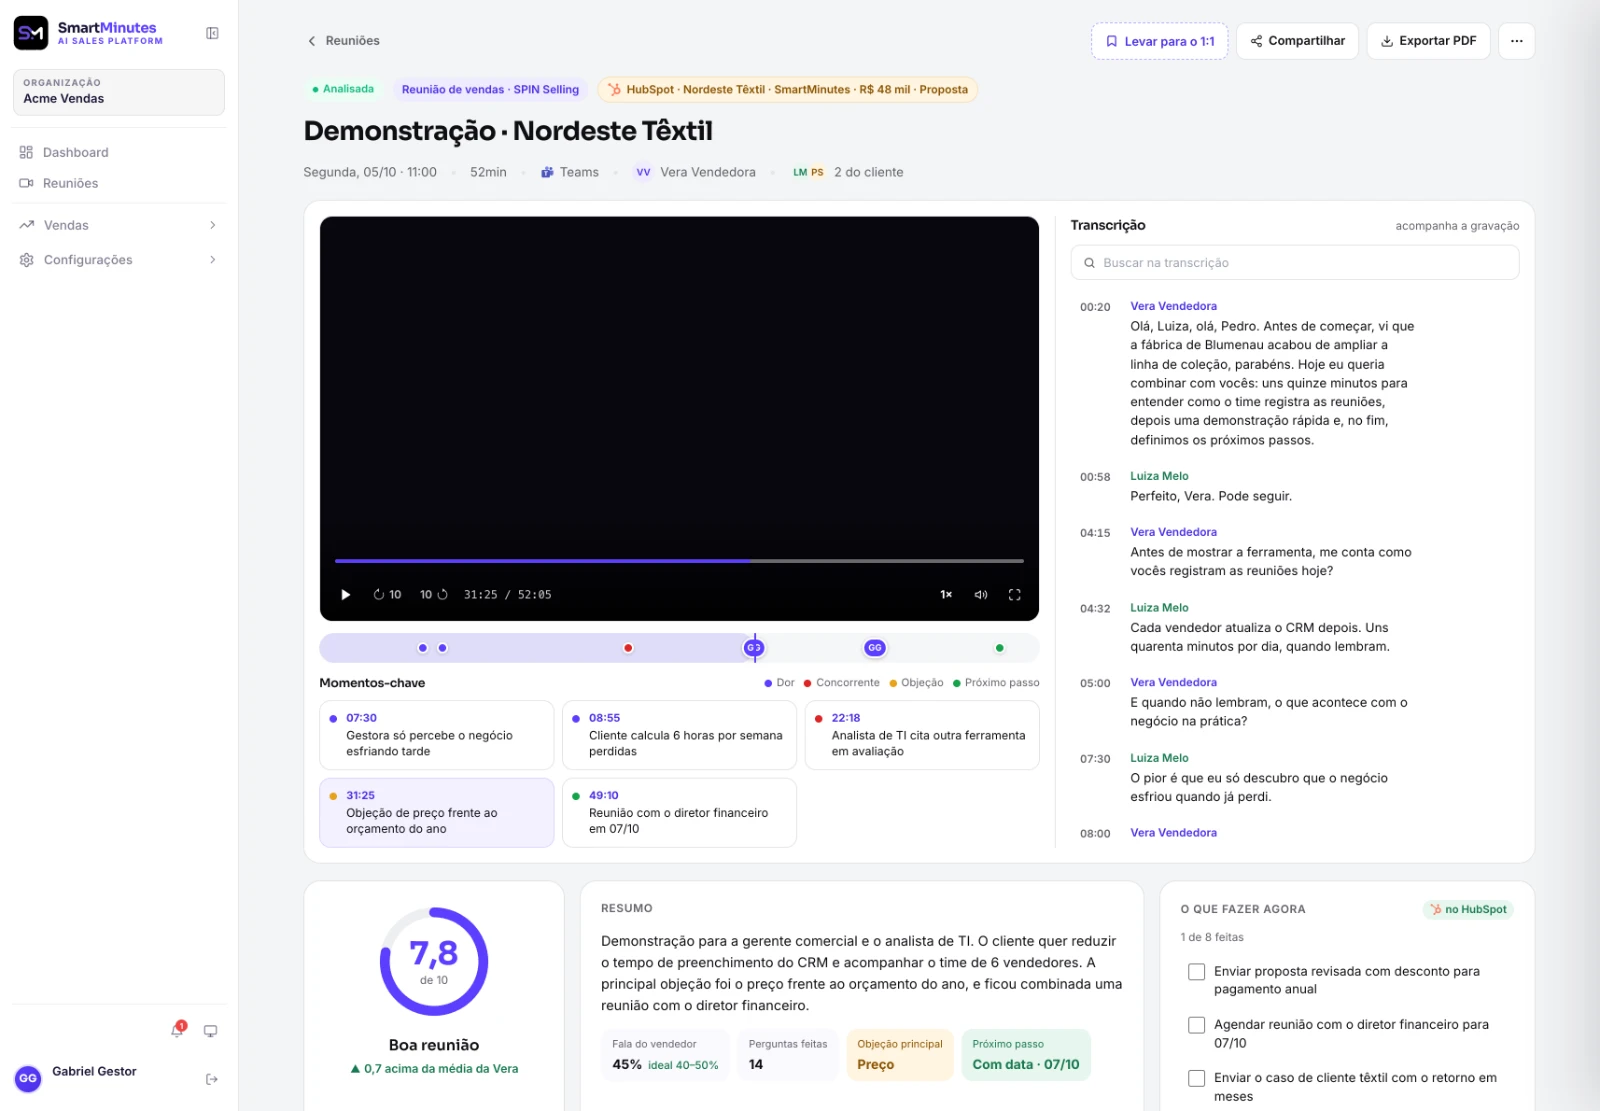This screenshot has height=1111, width=1600.
Task: Click Vera Vendedora's VV avatar
Action: tap(643, 172)
